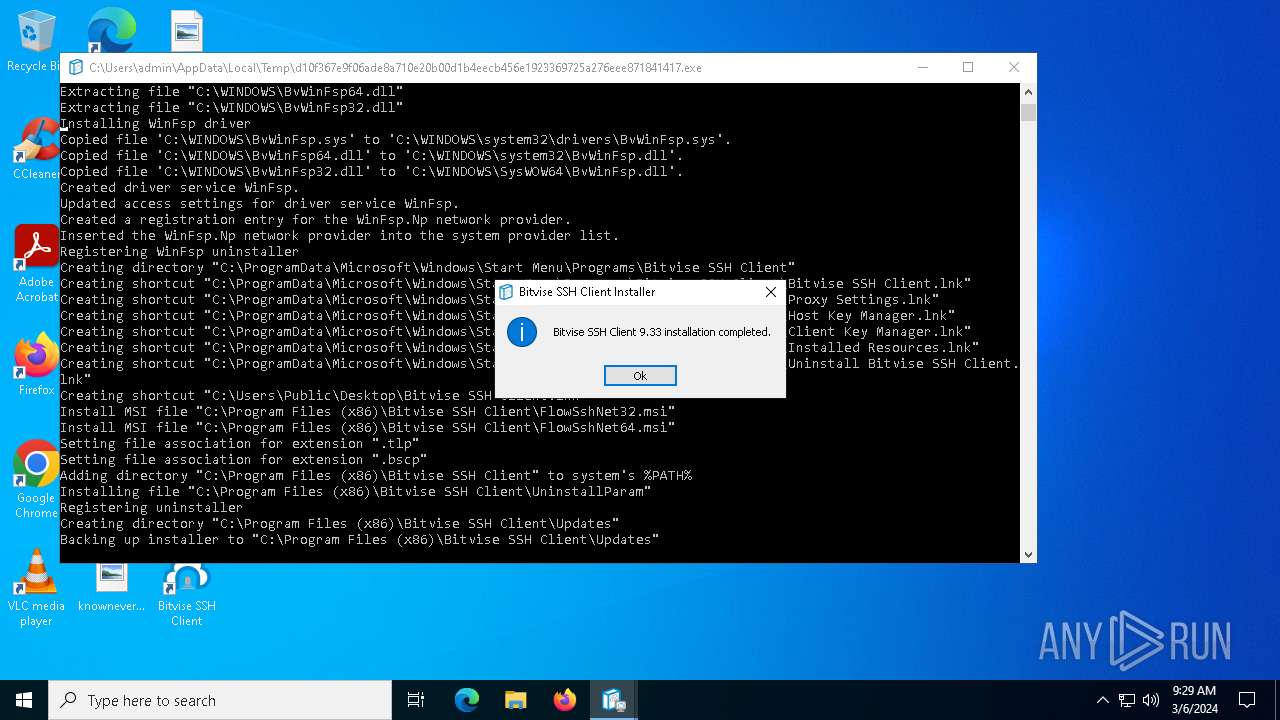Open Google Chrome desktop shortcut
Viewport: 1280px width, 720px height.
36,479
